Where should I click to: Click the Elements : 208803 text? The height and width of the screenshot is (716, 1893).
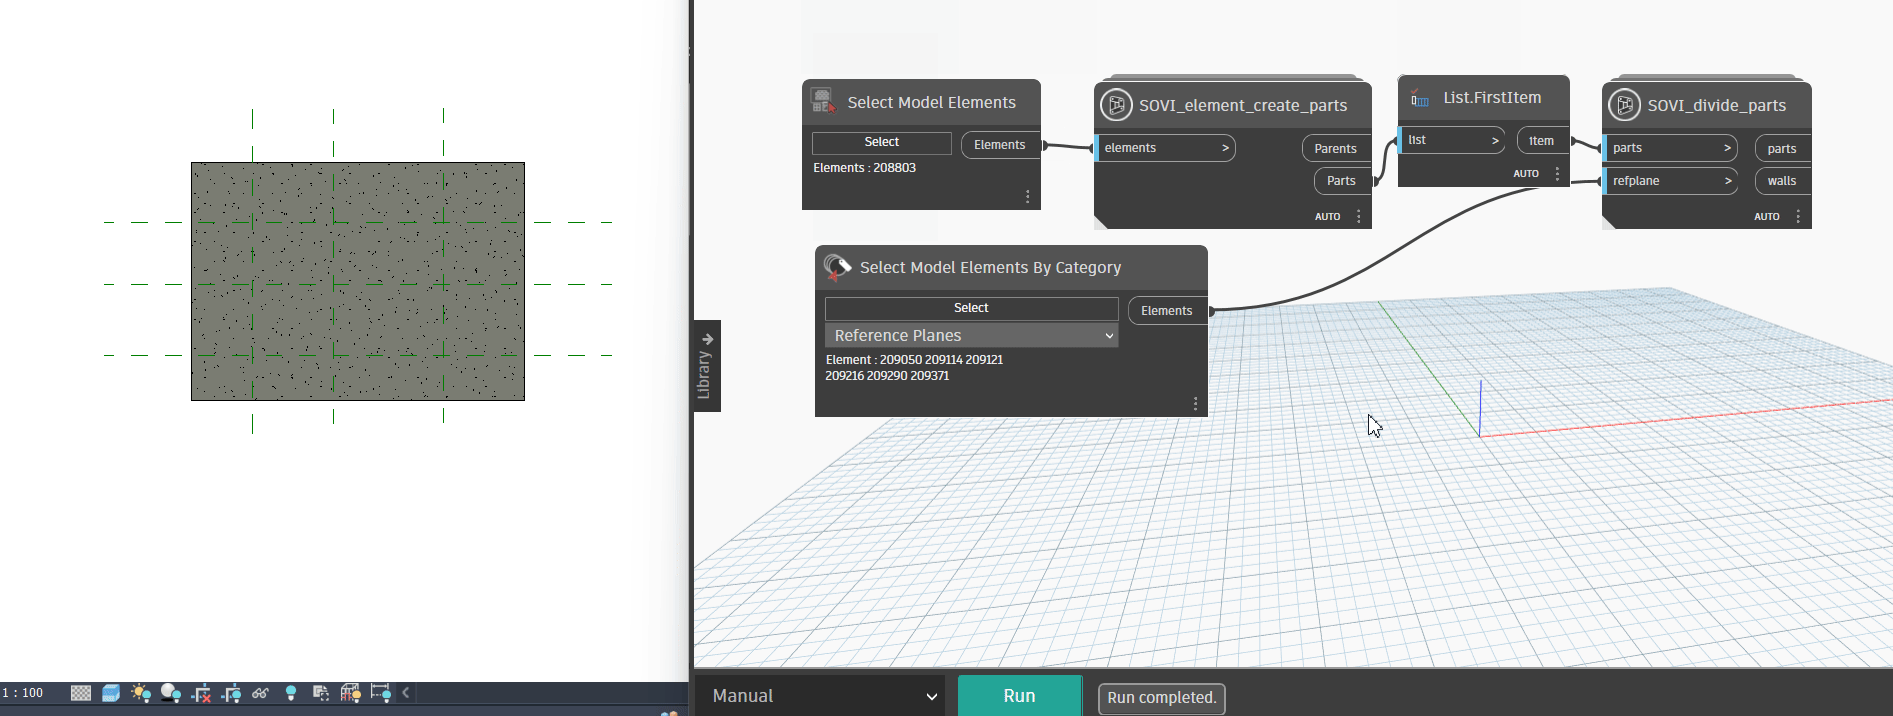pyautogui.click(x=864, y=168)
